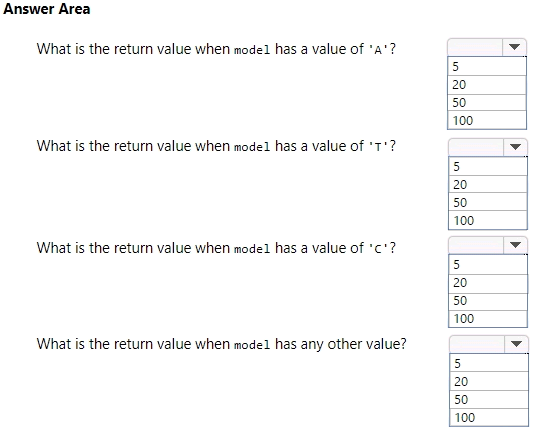Select 5 for model 'T' question

(x=488, y=167)
